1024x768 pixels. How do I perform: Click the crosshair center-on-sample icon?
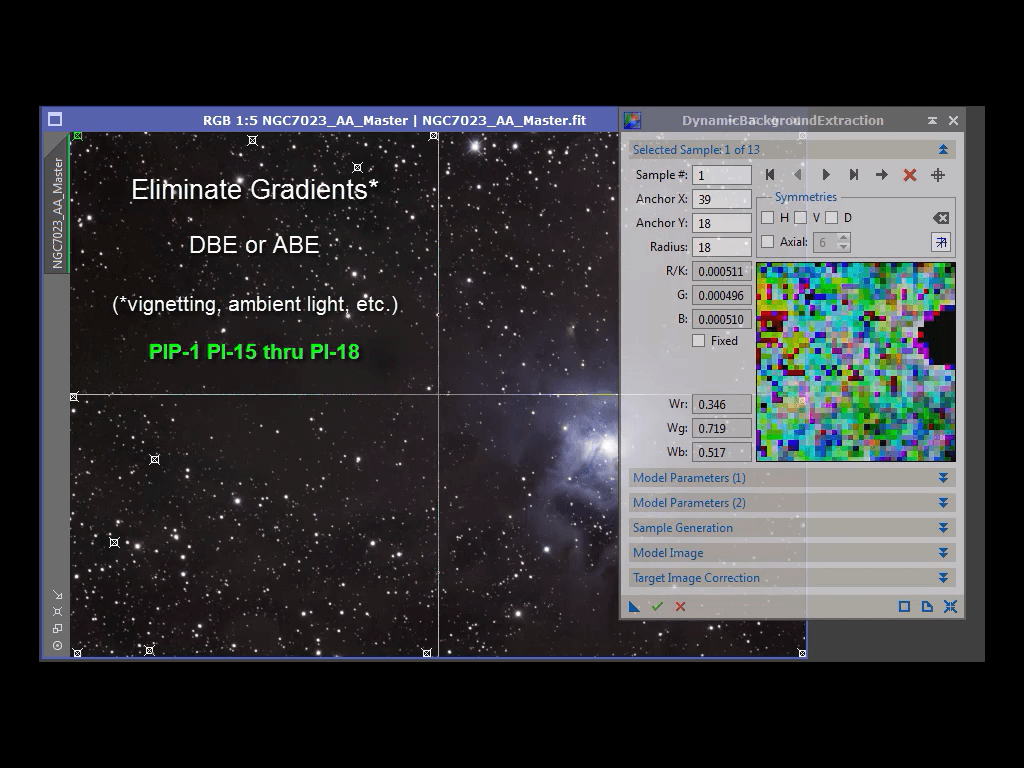[x=938, y=175]
